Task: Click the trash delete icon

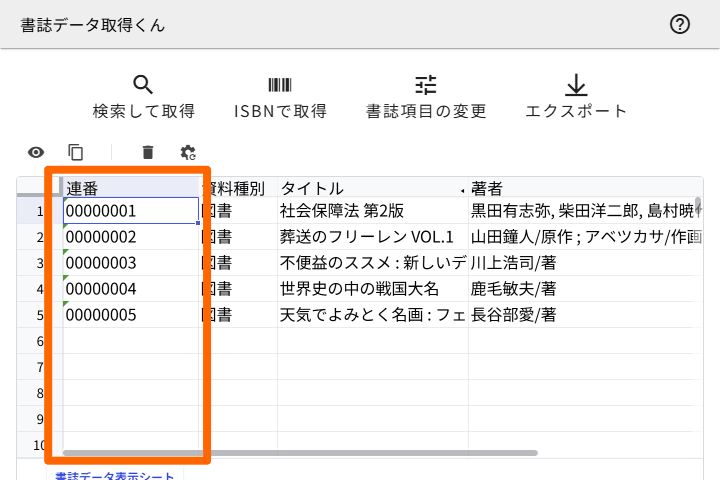Action: 148,152
